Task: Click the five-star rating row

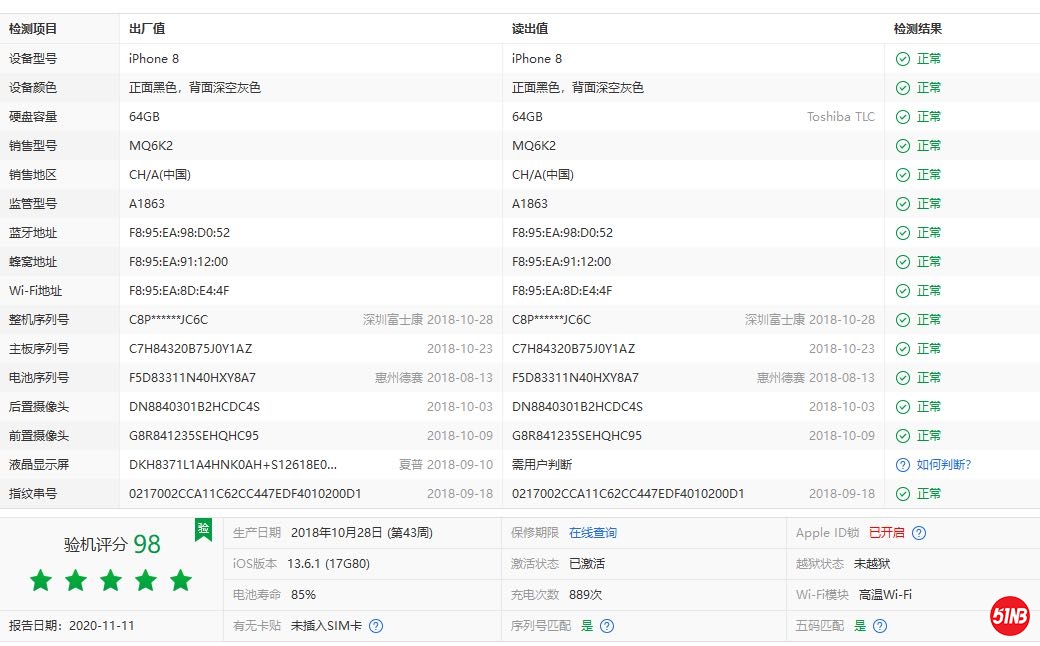Action: [x=111, y=580]
